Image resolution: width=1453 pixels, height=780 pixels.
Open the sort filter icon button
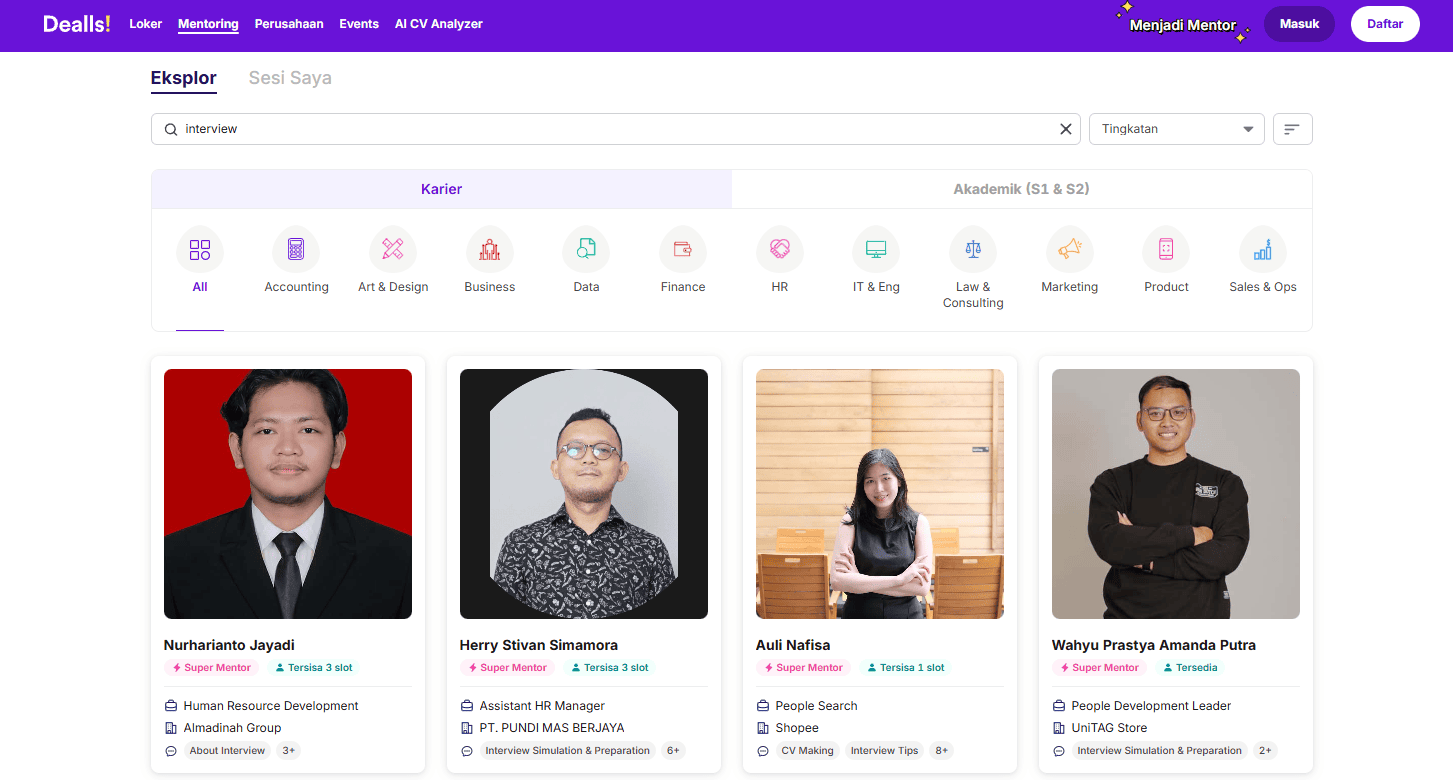coord(1292,129)
